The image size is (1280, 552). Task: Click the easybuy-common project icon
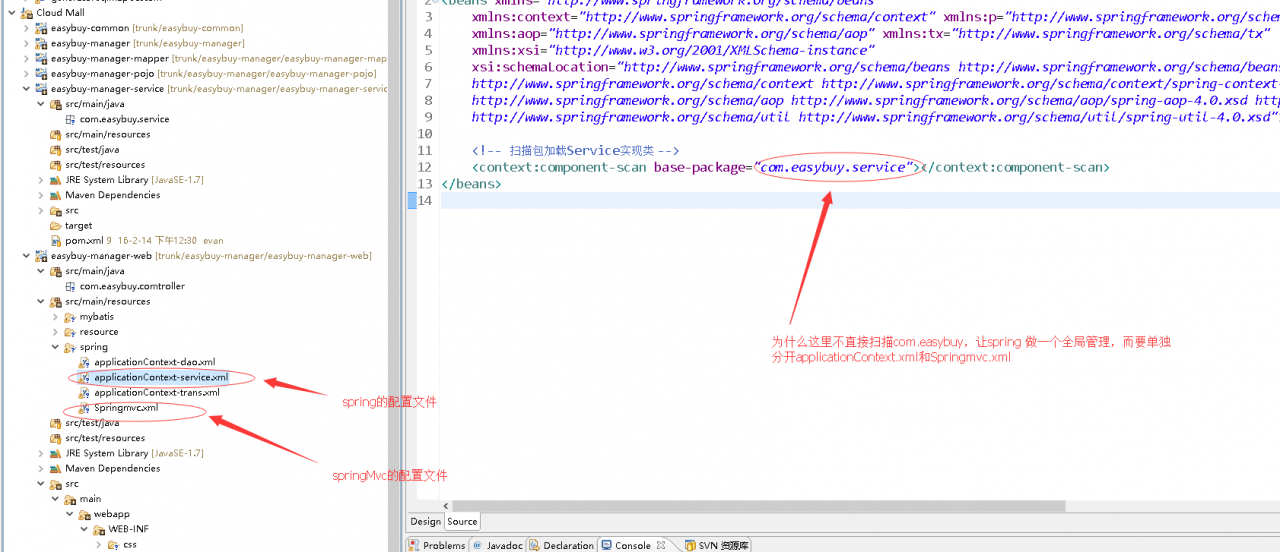pyautogui.click(x=41, y=28)
